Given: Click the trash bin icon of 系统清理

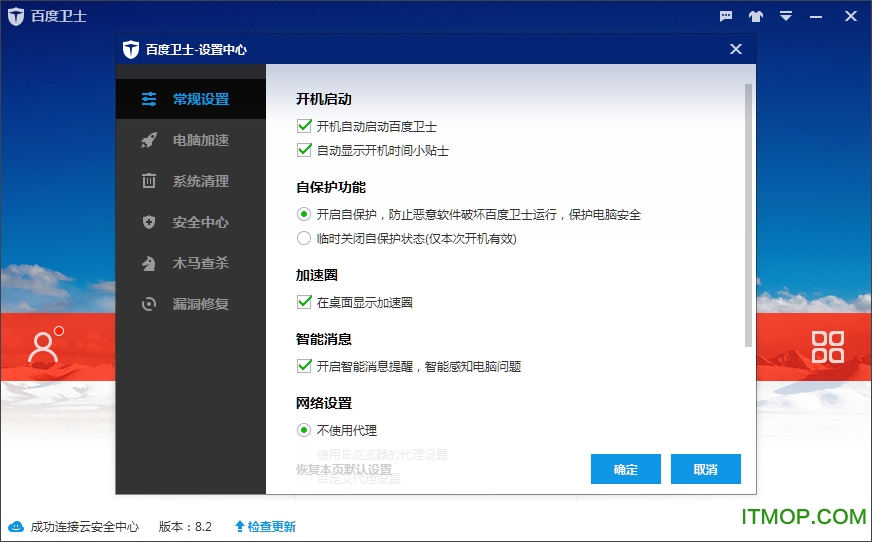Looking at the screenshot, I should tap(149, 181).
